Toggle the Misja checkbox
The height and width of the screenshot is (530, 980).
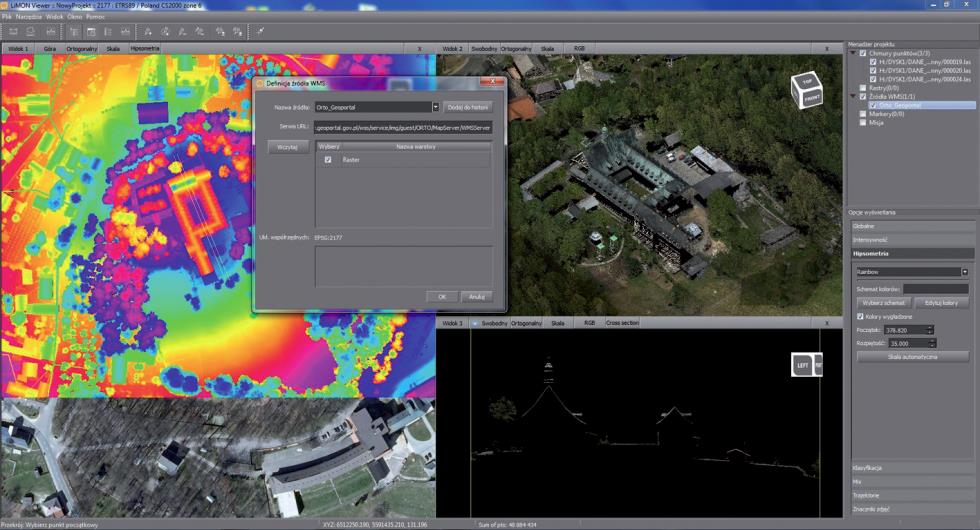(863, 122)
